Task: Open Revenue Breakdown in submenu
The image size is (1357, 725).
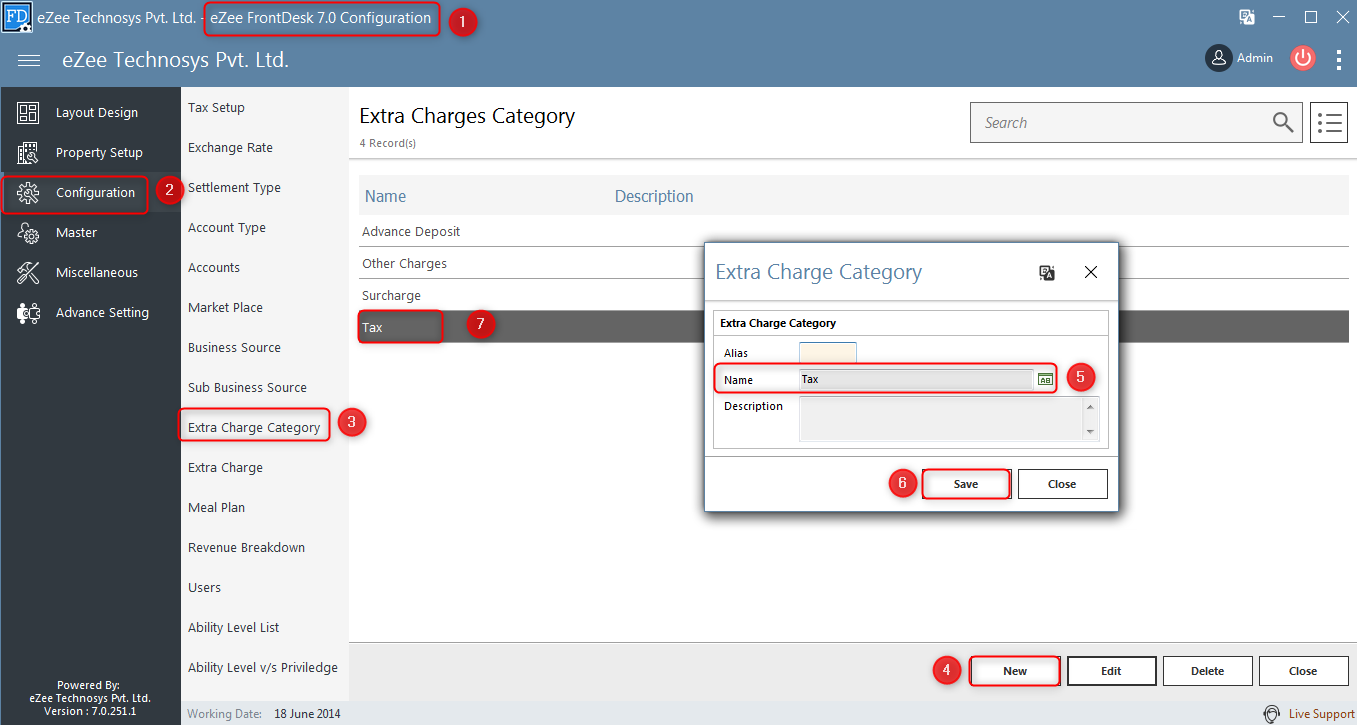Action: pos(246,548)
